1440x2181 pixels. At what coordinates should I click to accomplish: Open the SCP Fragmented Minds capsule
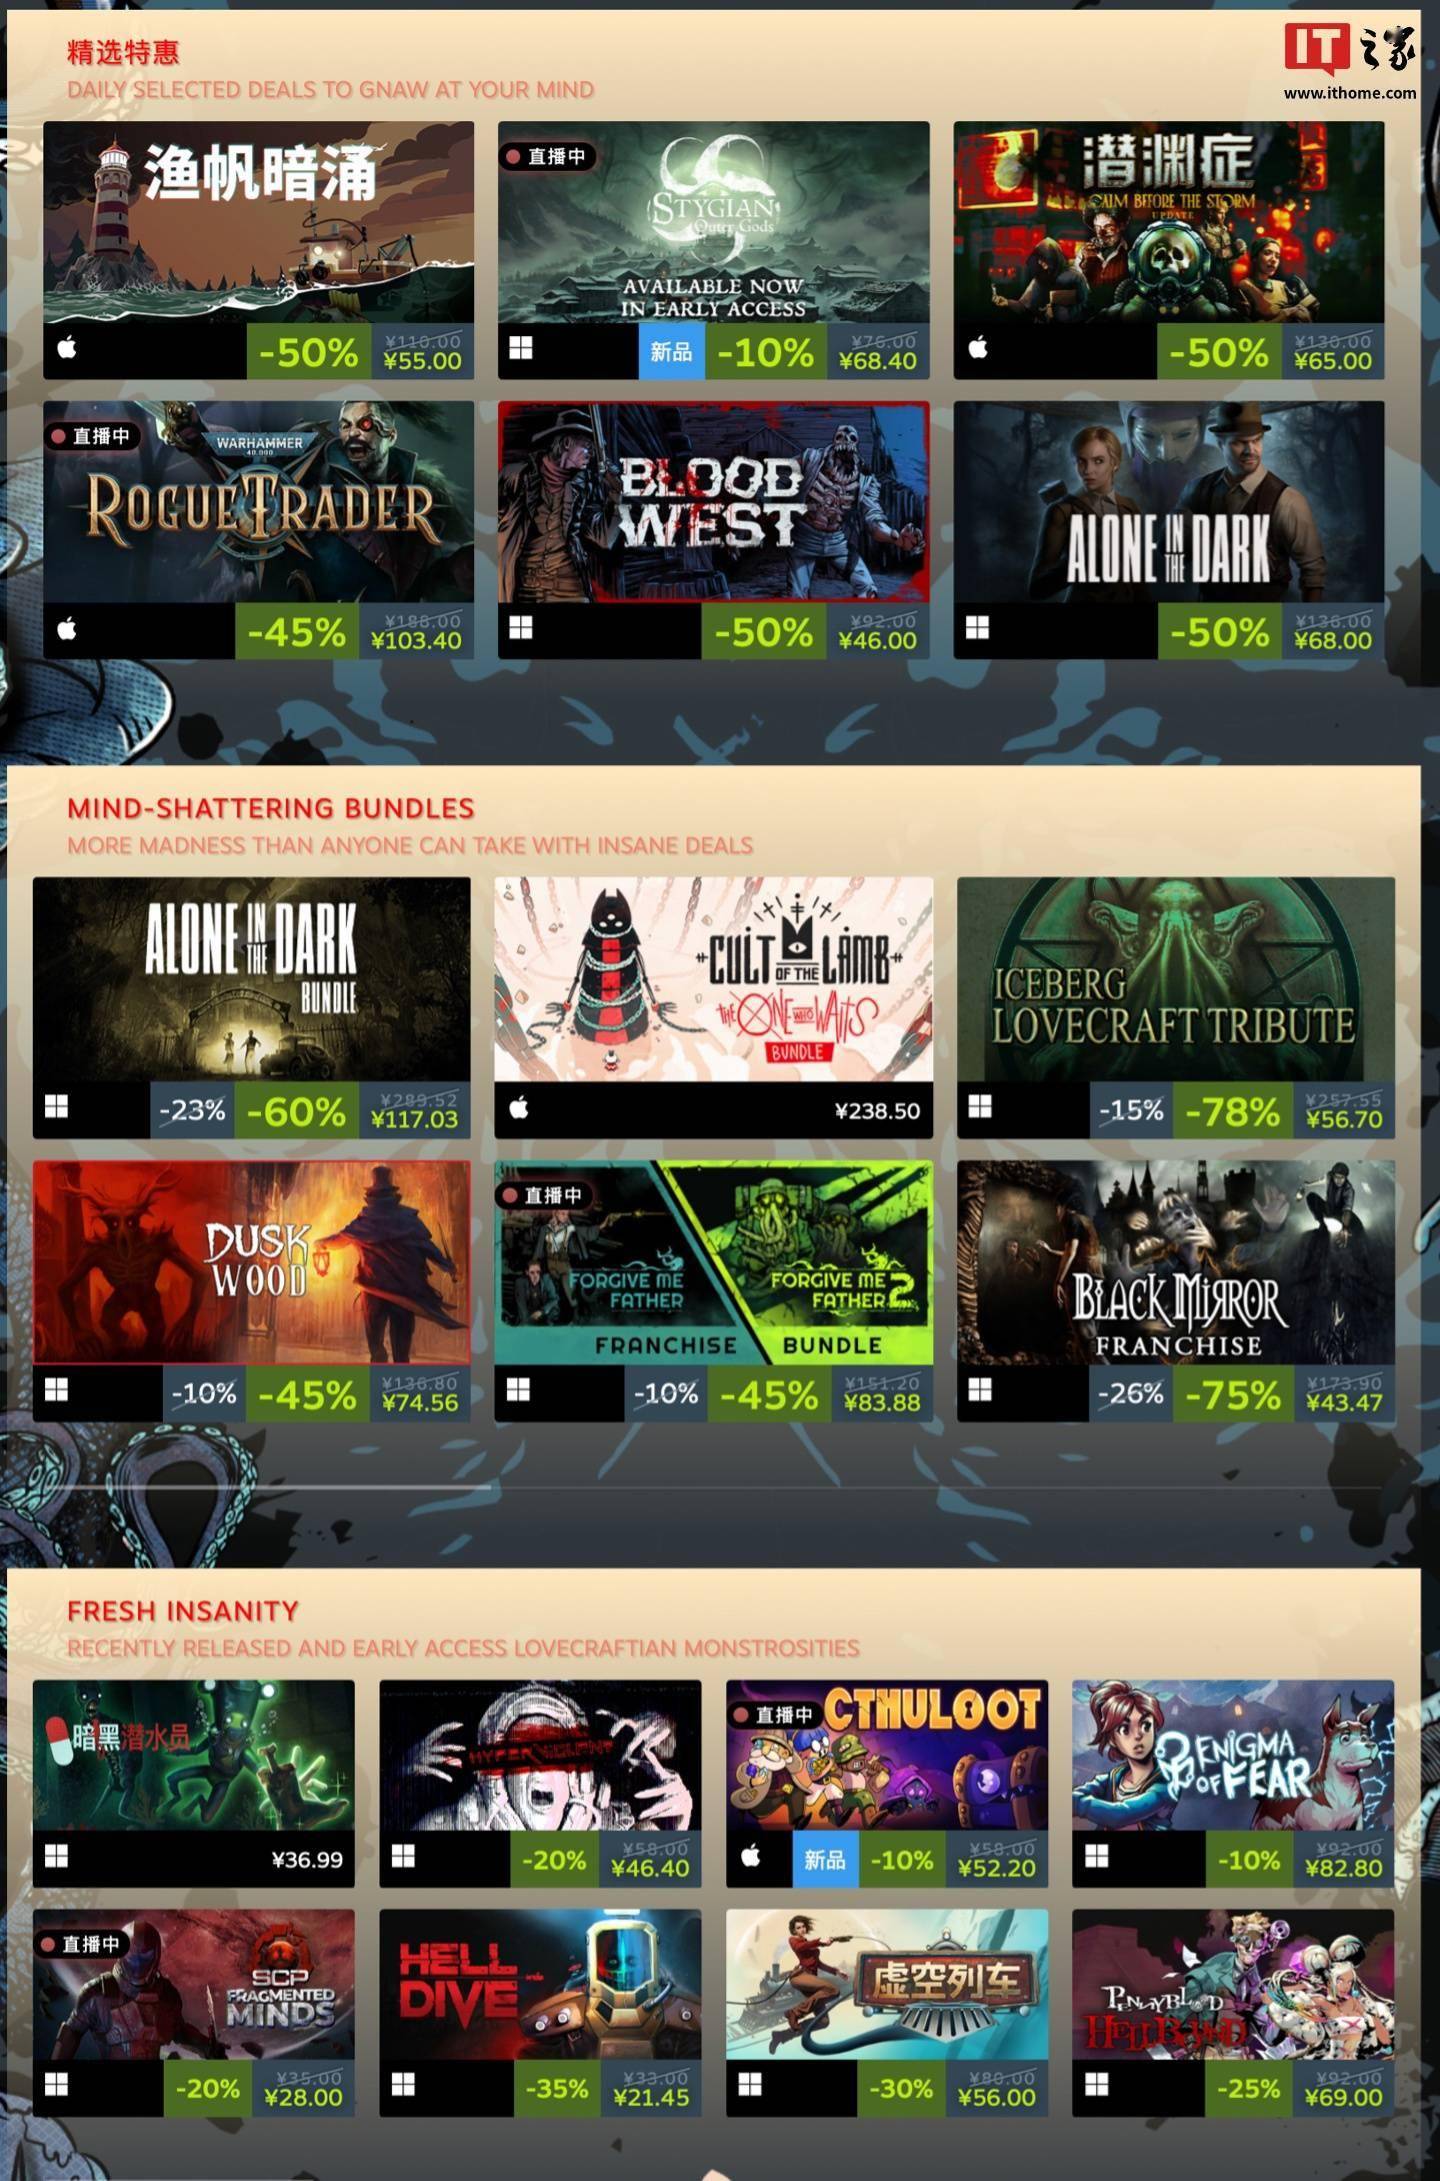[194, 1984]
